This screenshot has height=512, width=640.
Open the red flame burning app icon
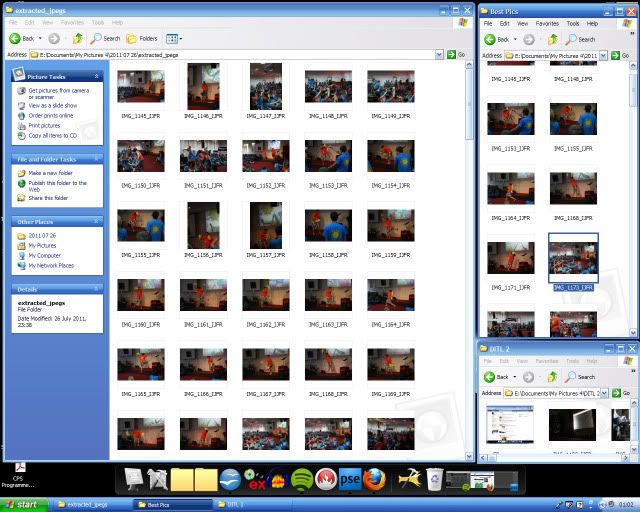coord(325,480)
